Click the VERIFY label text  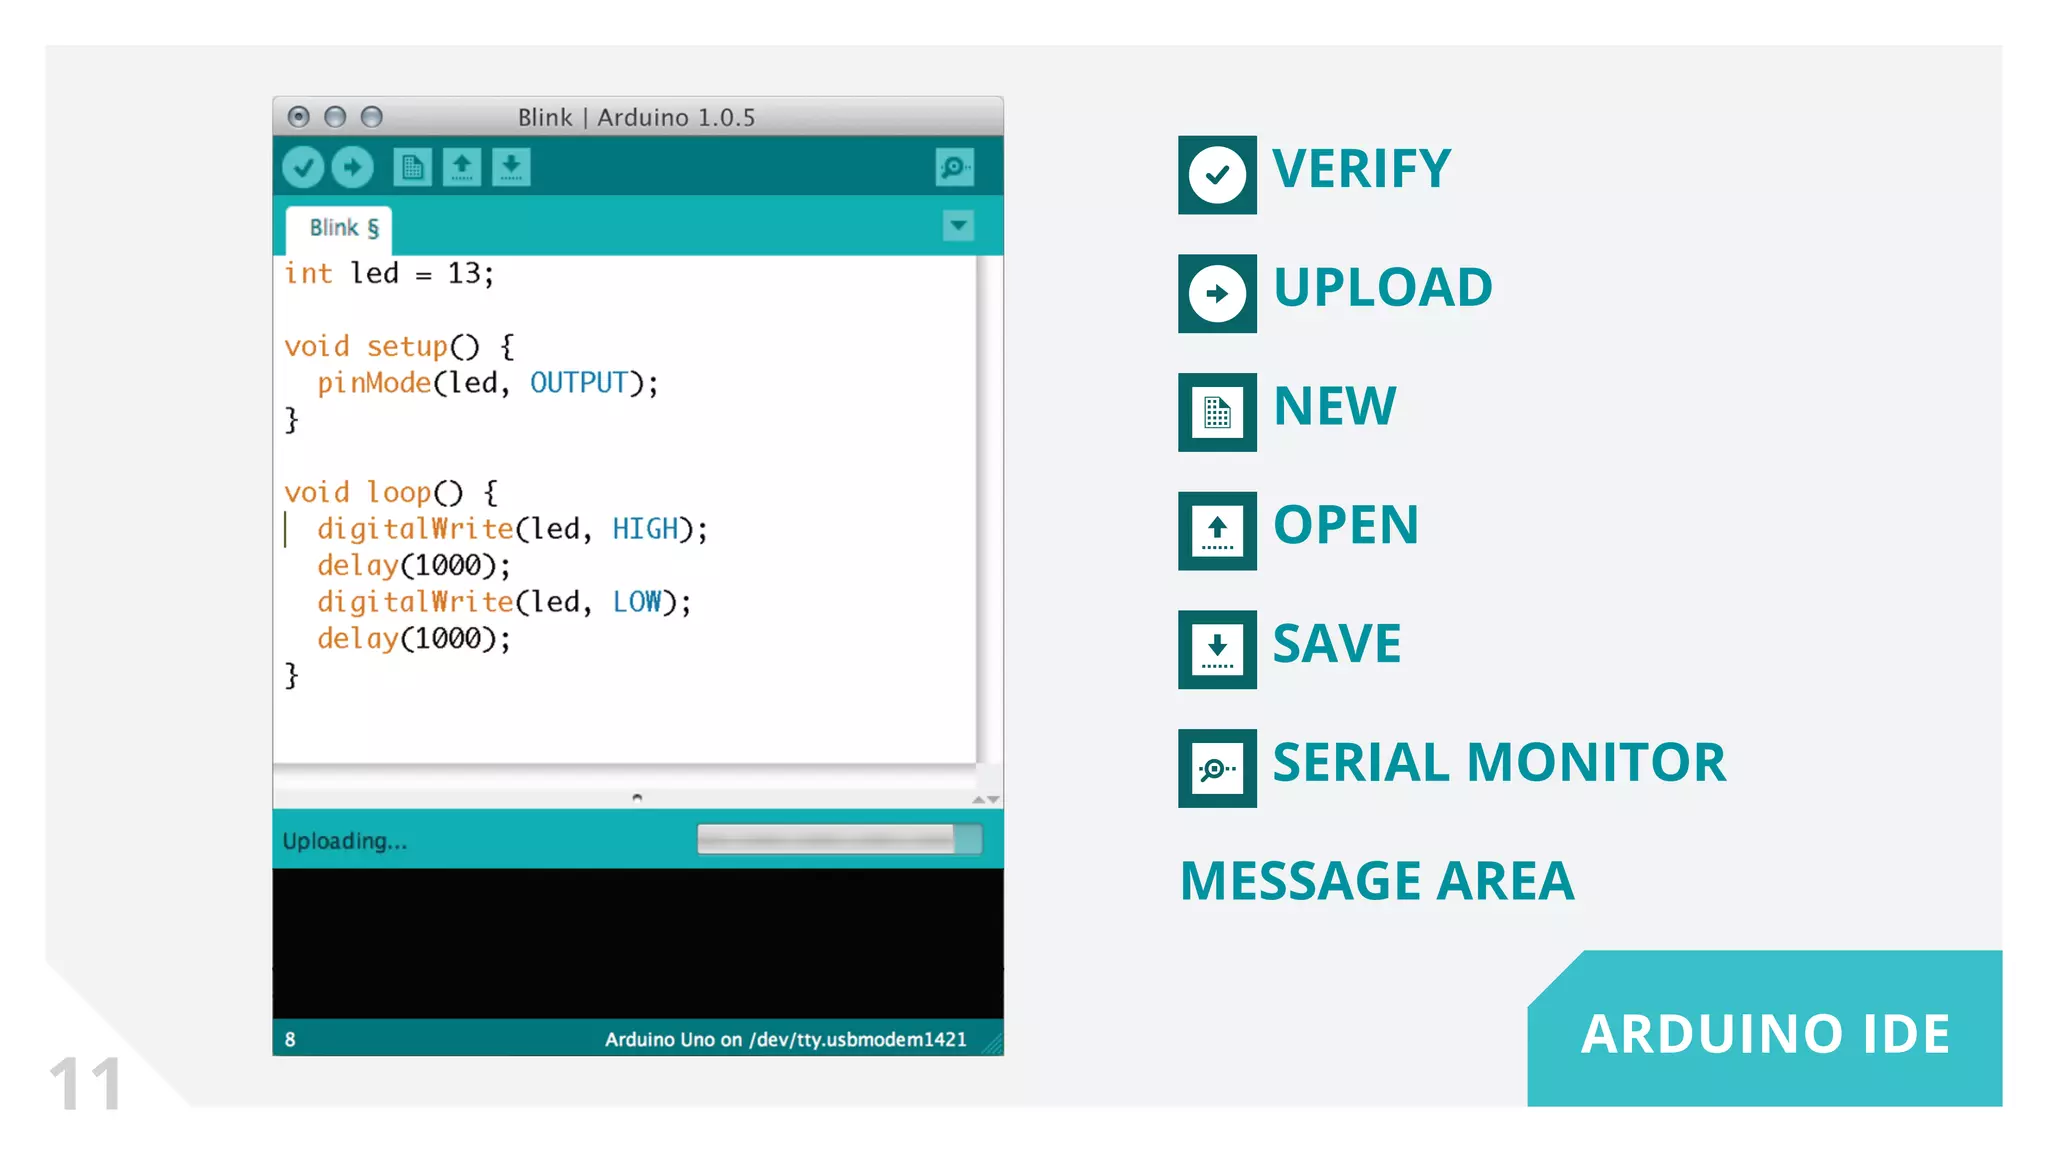pos(1361,168)
